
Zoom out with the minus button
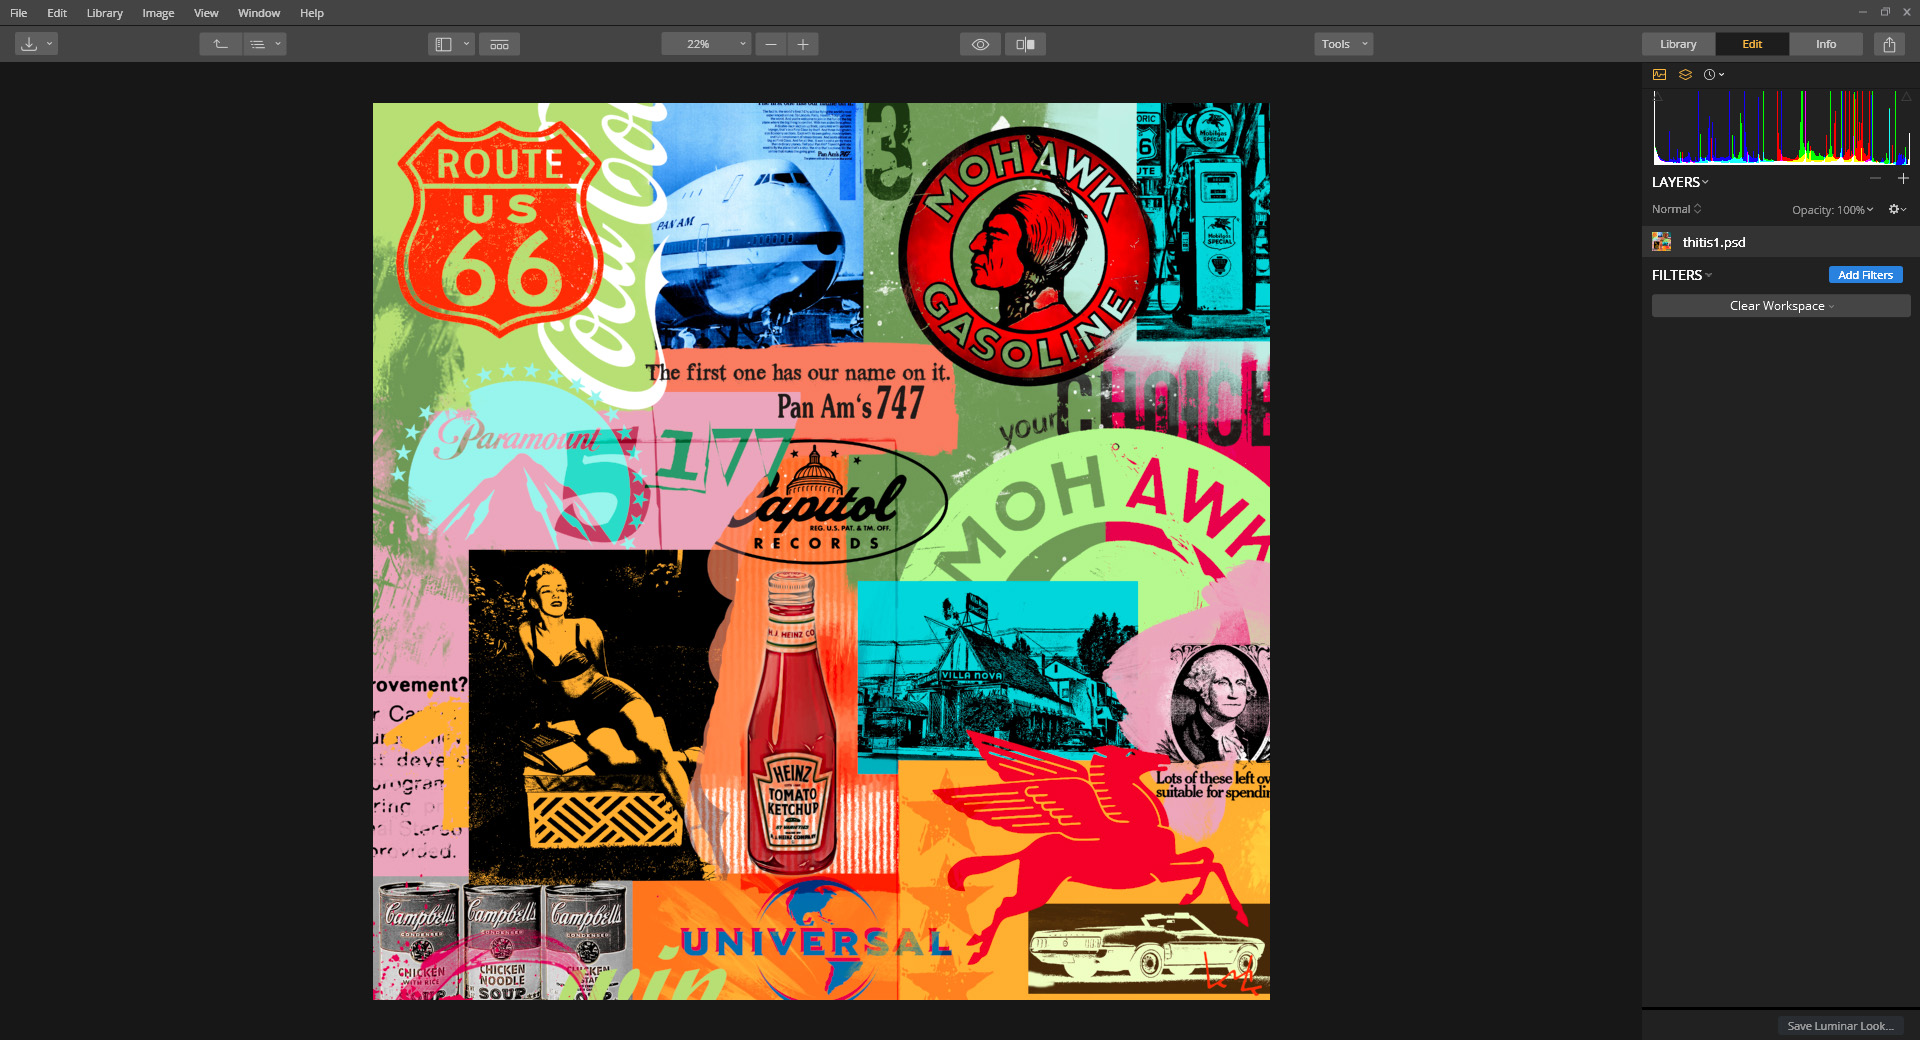[771, 44]
